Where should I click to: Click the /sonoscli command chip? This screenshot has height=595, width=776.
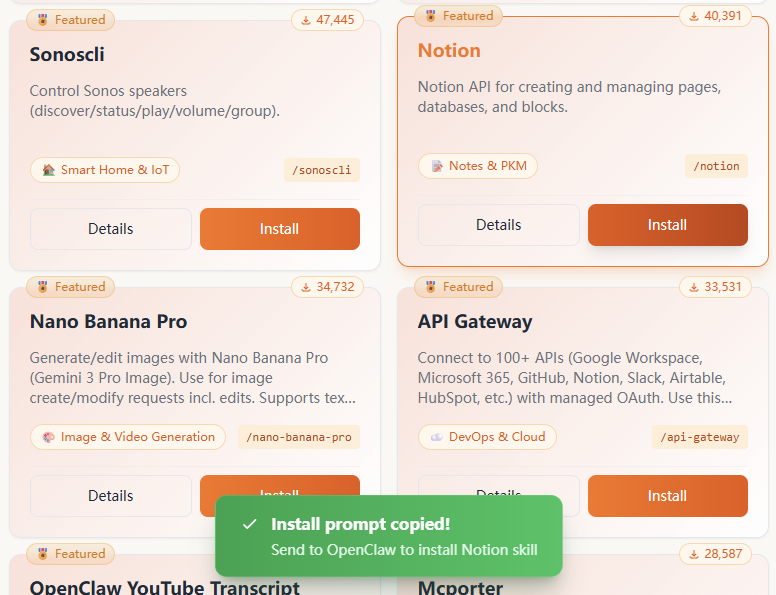(322, 170)
